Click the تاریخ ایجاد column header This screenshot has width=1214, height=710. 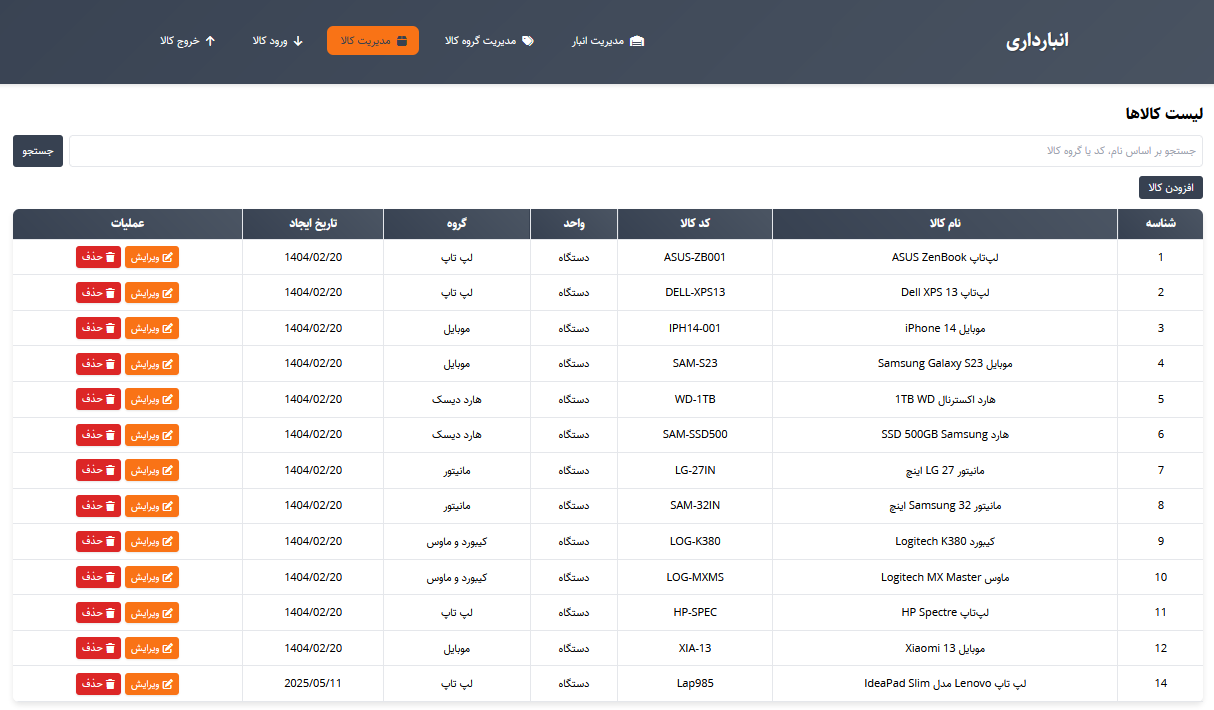coord(313,224)
